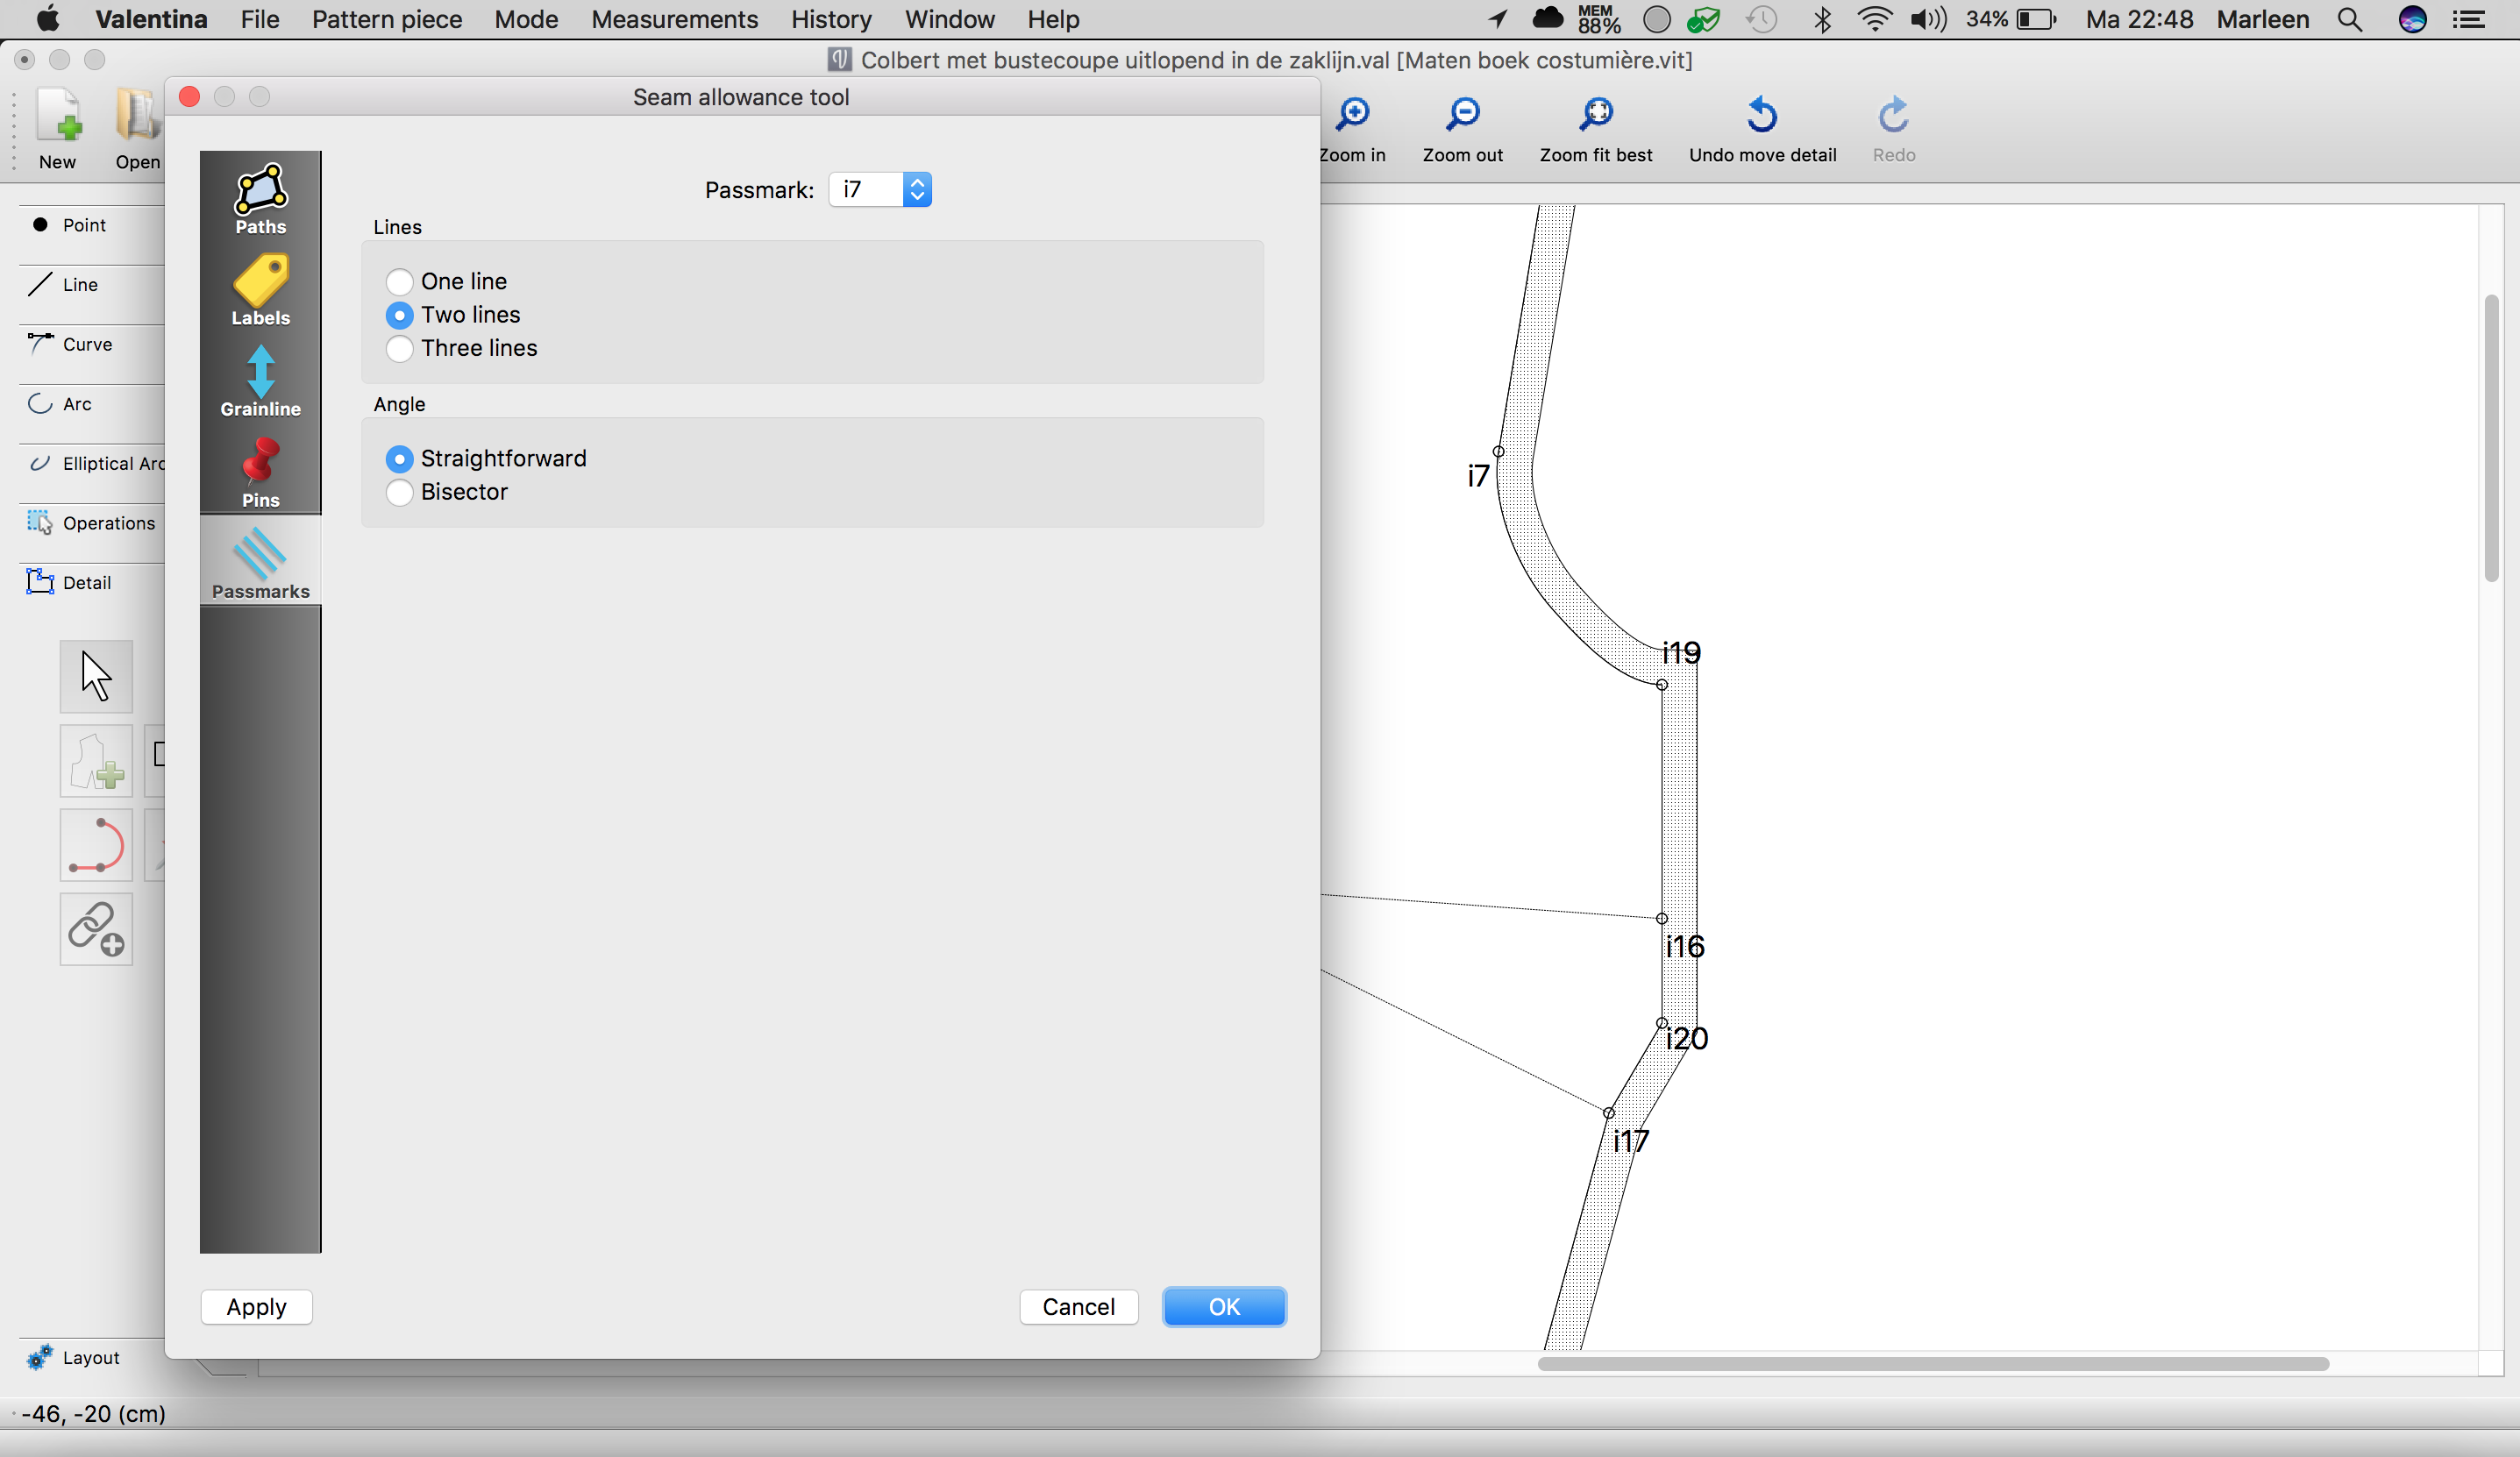The image size is (2520, 1457).
Task: Choose the Bisector angle option
Action: click(399, 492)
